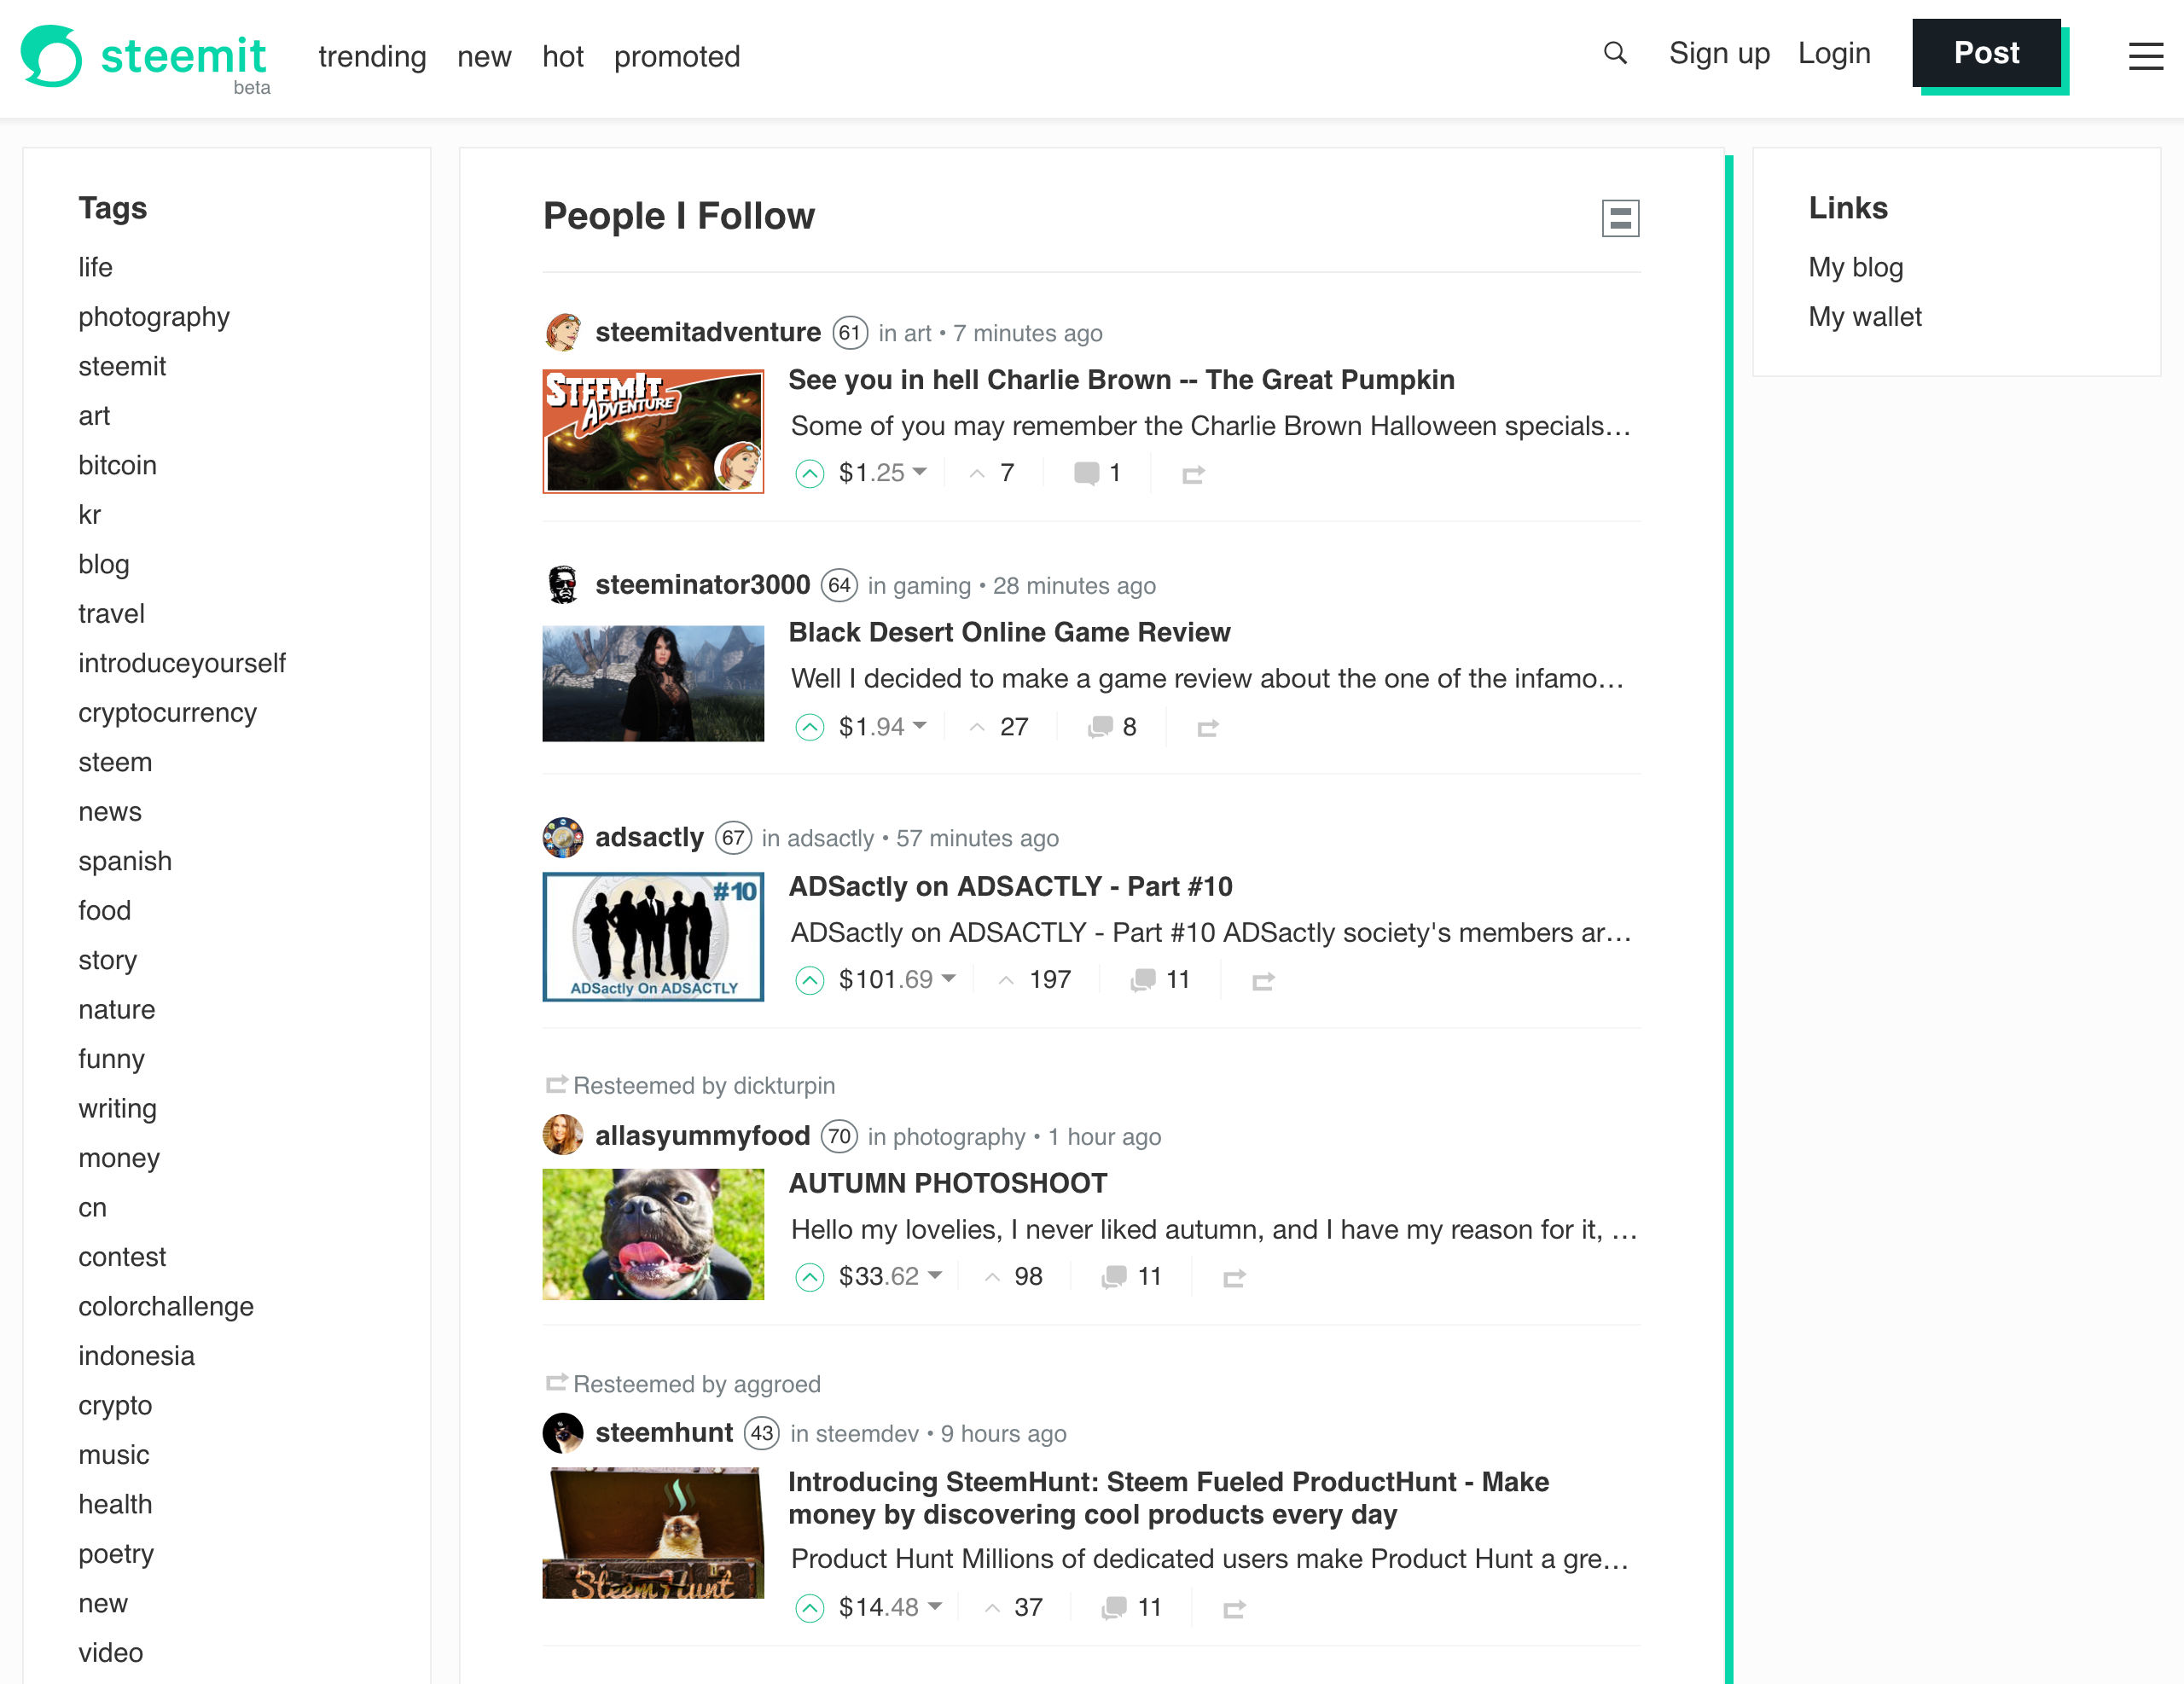2184x1684 pixels.
Task: Upvote the Charlie Brown Great Pumpkin post
Action: click(809, 473)
